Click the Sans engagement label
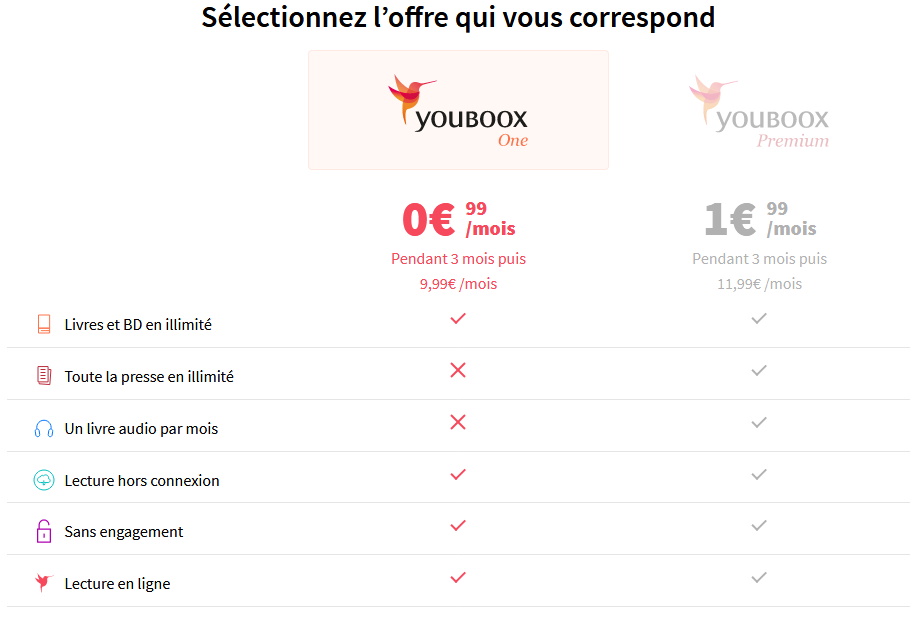Screen dimensions: 915x638 pyautogui.click(x=124, y=532)
